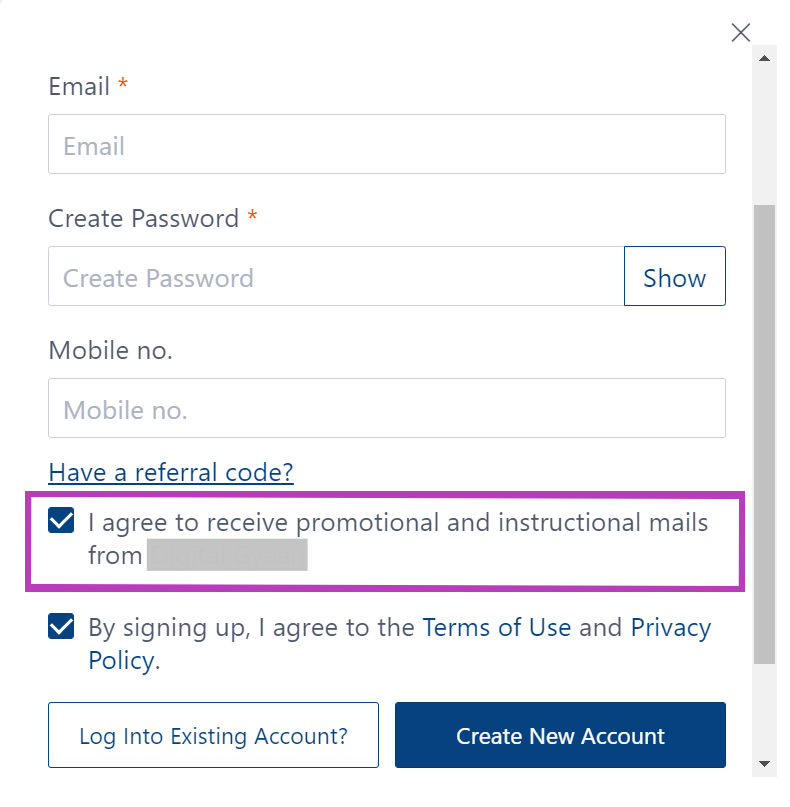Expand the 'Have a referral code?' link

171,472
